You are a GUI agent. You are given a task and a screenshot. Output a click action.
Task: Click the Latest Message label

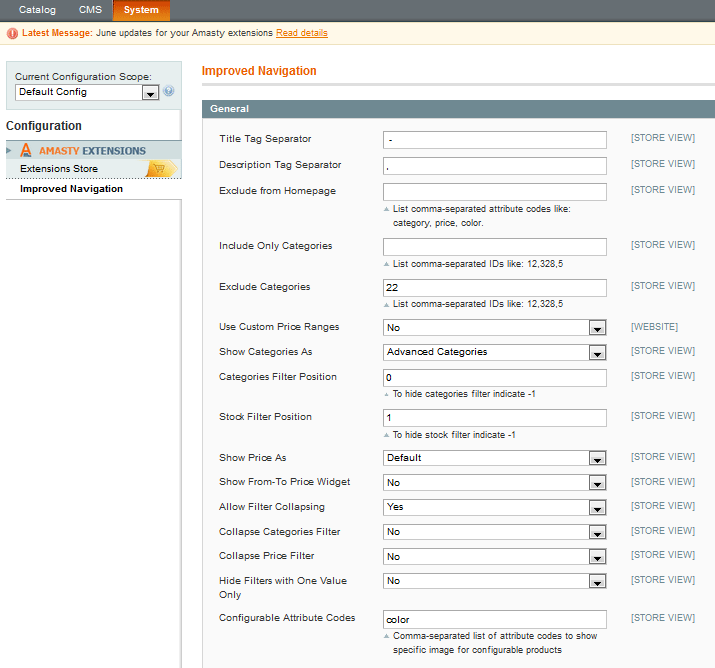[57, 33]
